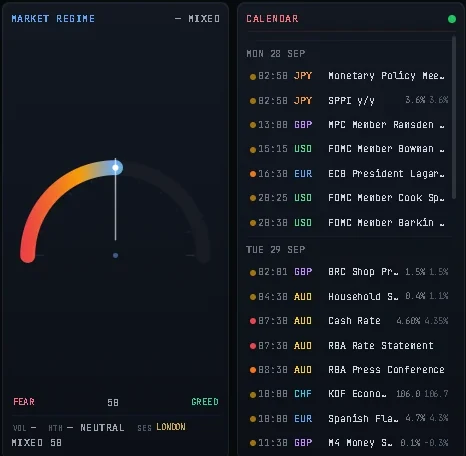Click orange impact dot beside RBA Press Conference
This screenshot has width=466, height=456.
pyautogui.click(x=253, y=370)
